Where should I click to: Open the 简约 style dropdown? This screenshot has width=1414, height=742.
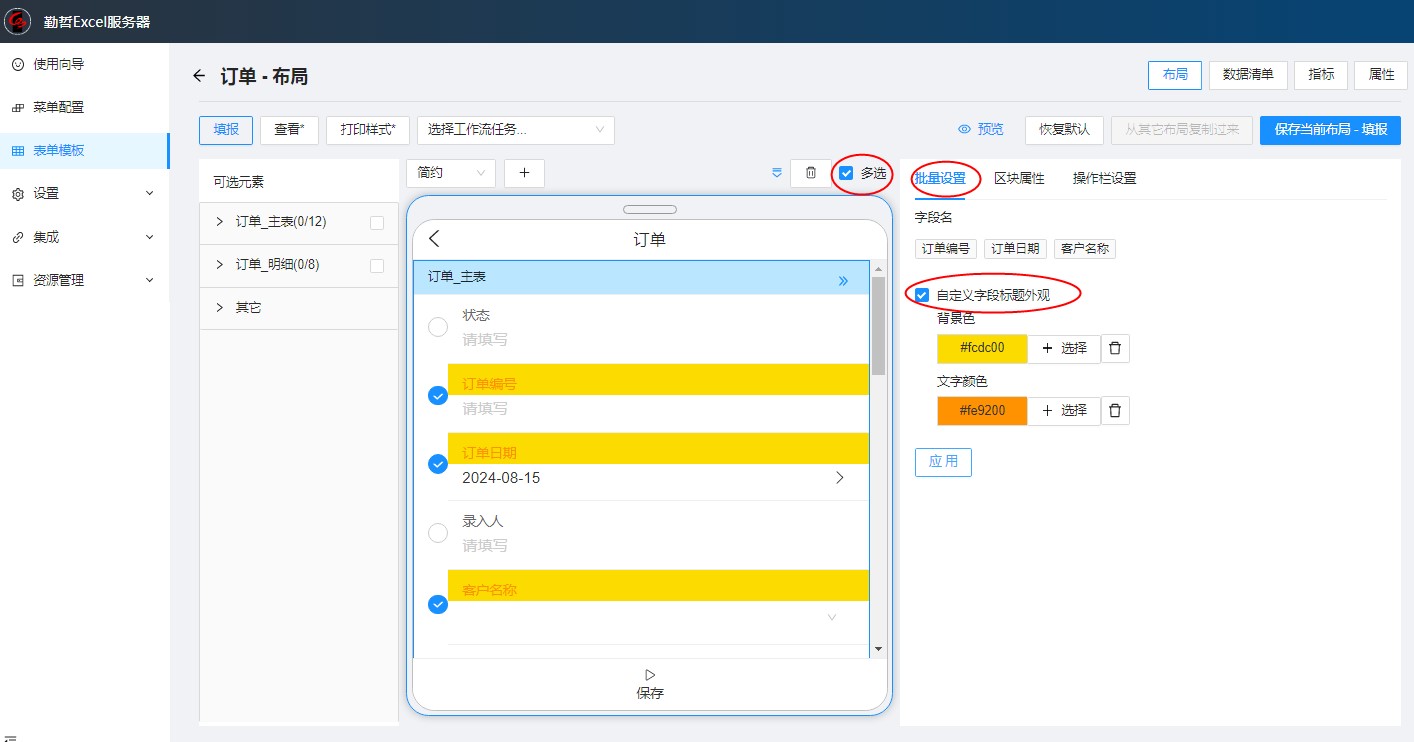[x=450, y=173]
